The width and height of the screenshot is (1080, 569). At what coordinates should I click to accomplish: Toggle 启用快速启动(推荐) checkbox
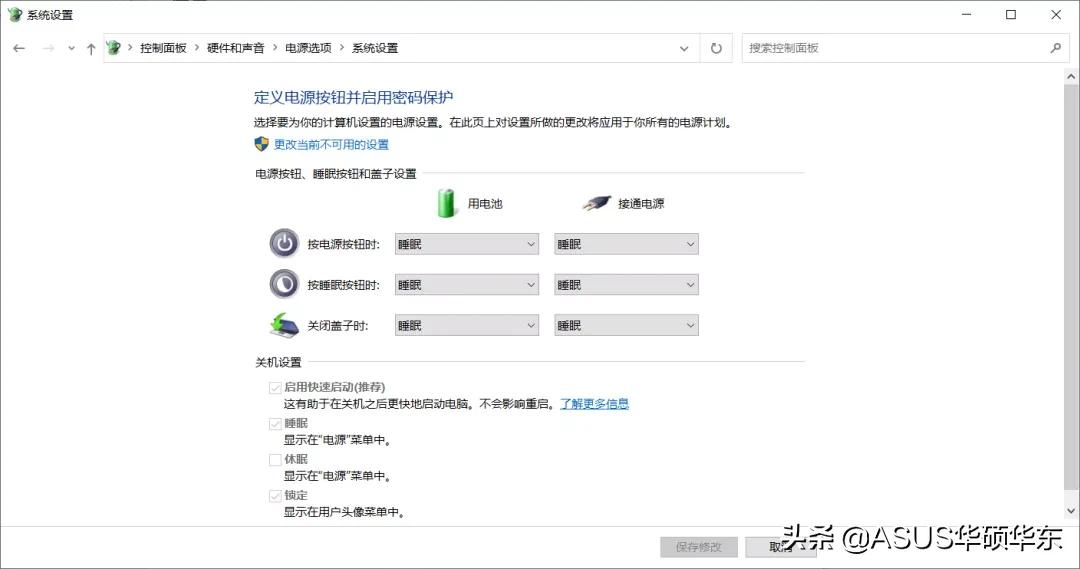[275, 388]
